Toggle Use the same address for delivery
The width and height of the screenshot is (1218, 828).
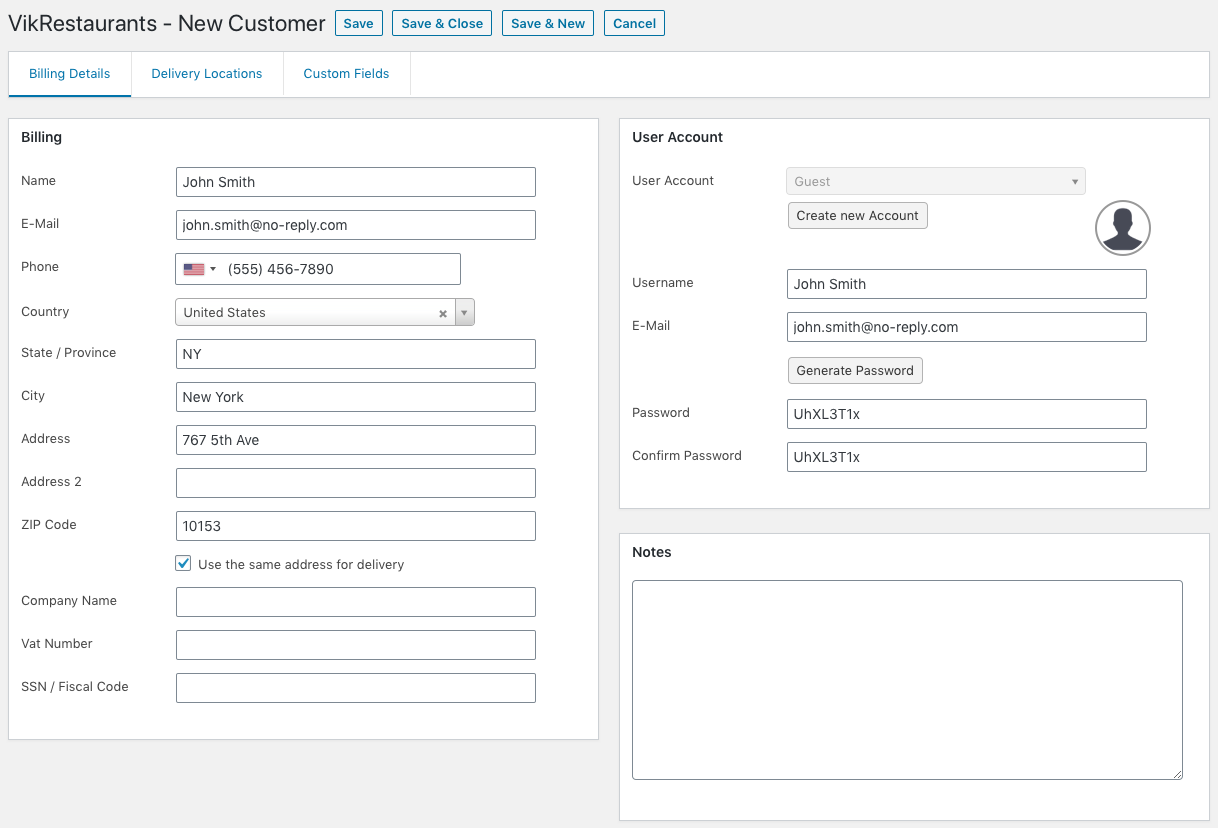click(x=183, y=563)
